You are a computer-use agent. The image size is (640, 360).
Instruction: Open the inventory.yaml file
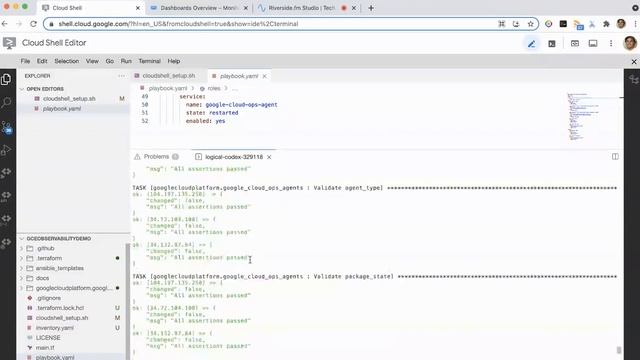pos(55,328)
